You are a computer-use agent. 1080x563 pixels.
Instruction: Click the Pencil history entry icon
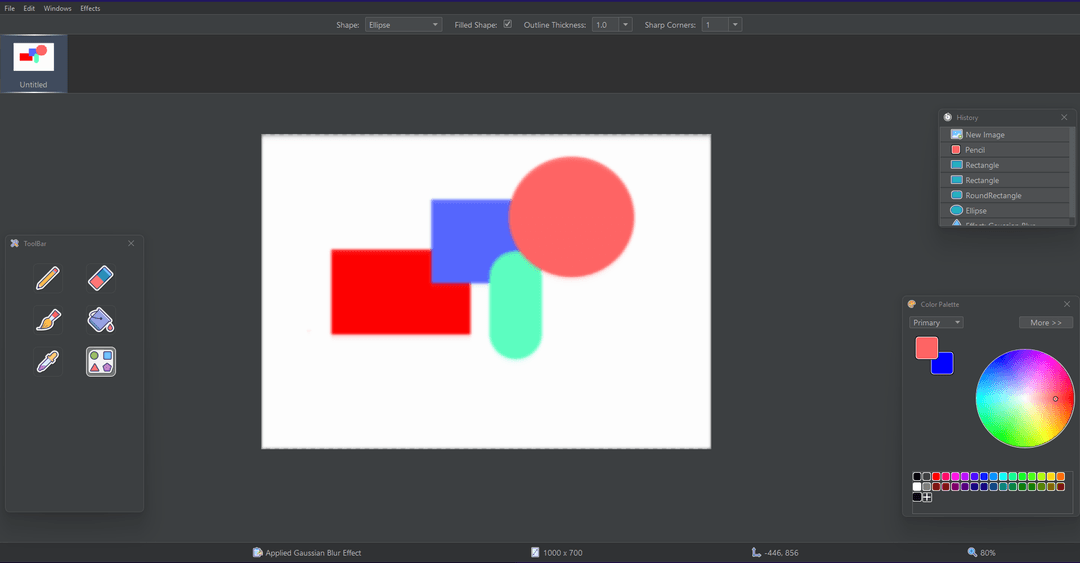point(956,150)
